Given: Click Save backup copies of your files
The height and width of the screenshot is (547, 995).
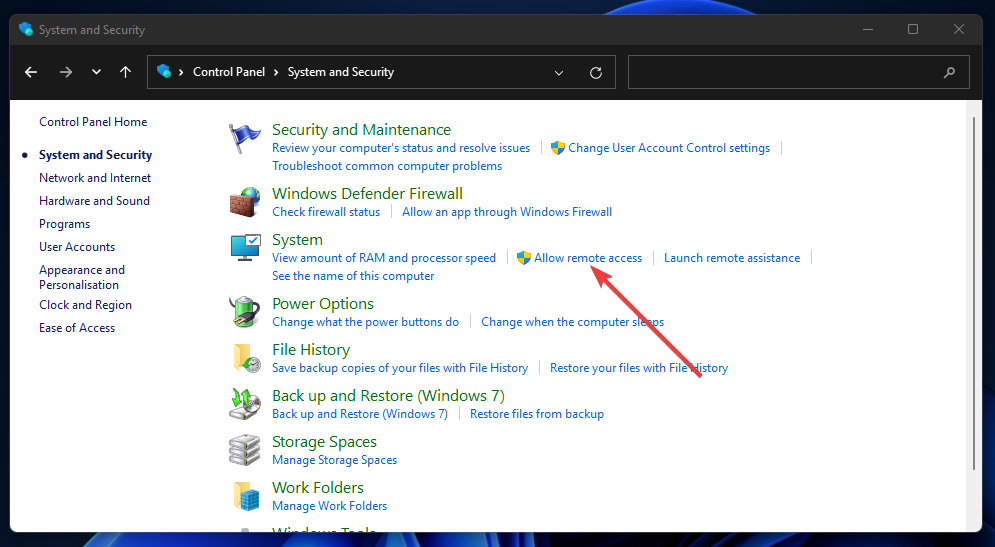Looking at the screenshot, I should point(400,368).
